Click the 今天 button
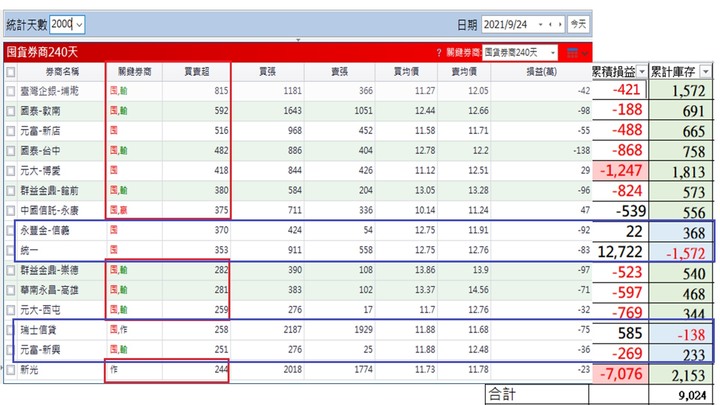Image resolution: width=720 pixels, height=405 pixels. (578, 24)
